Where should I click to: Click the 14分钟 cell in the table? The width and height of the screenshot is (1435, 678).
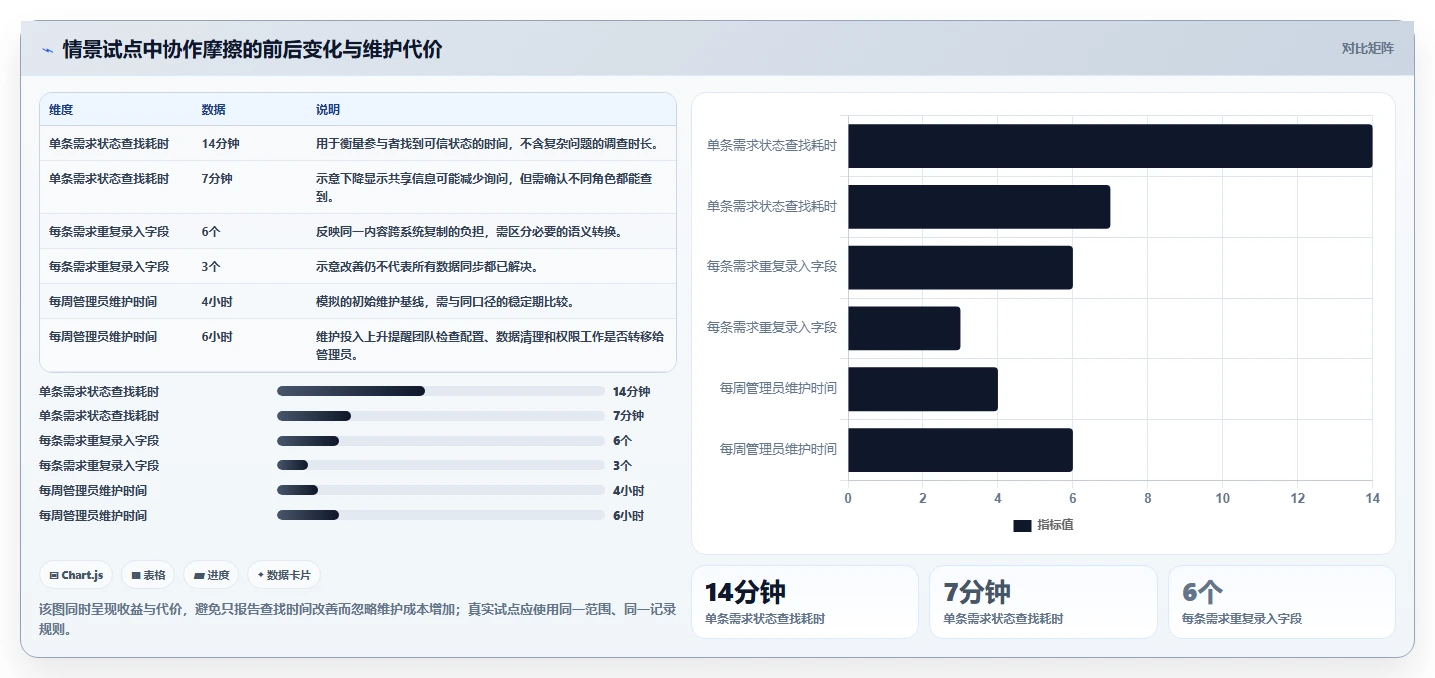pos(220,144)
